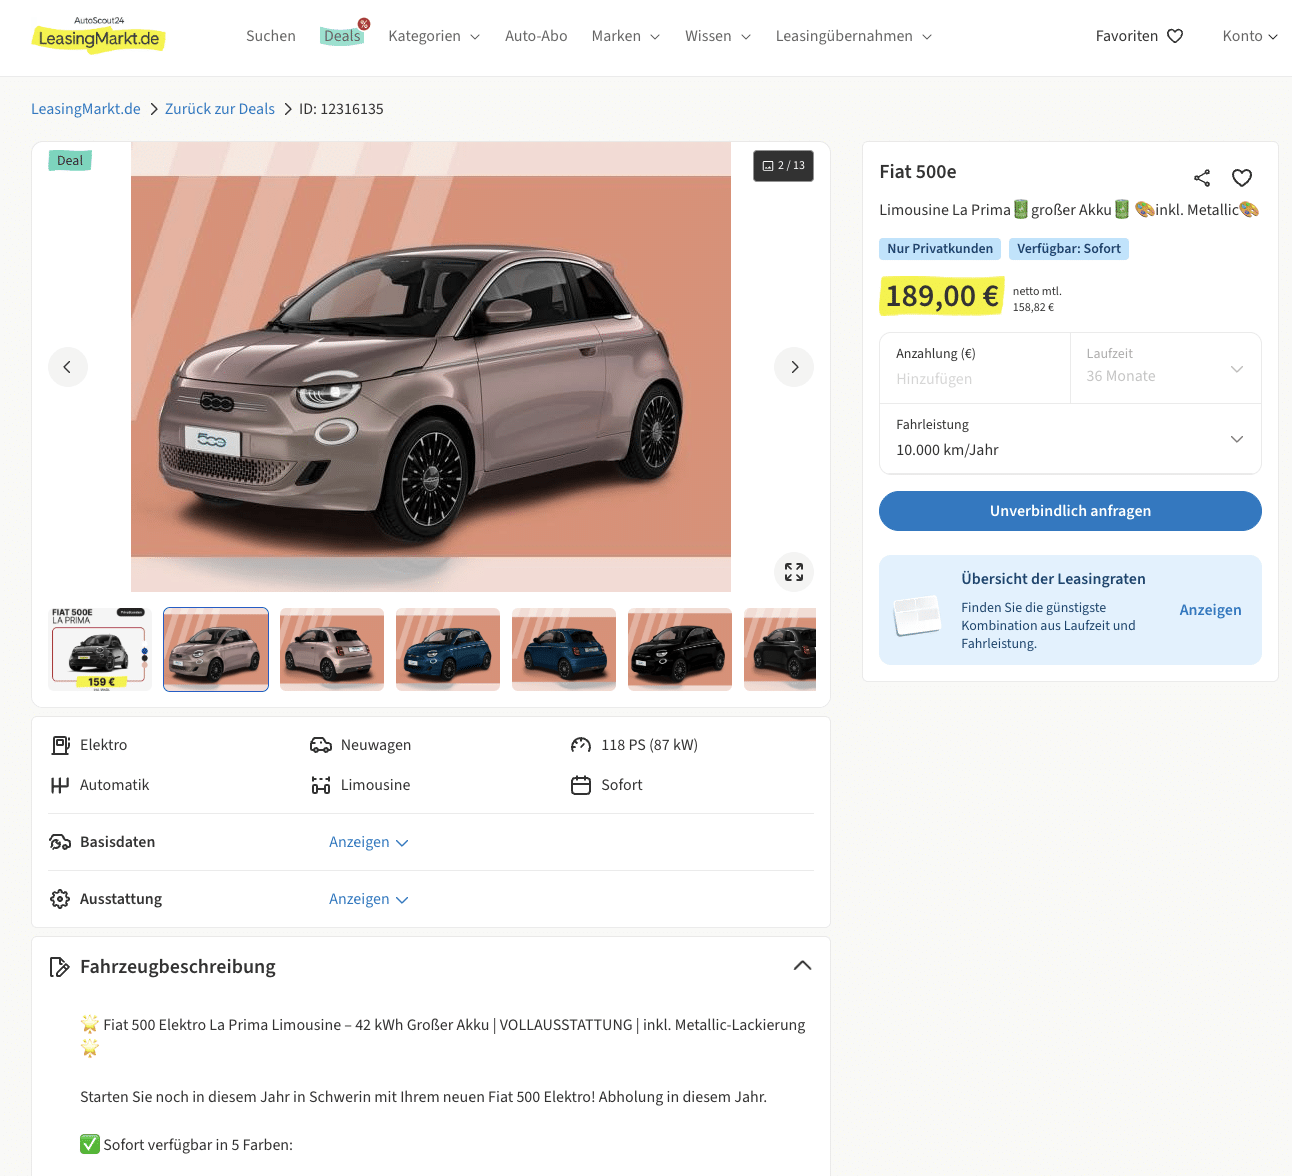1292x1176 pixels.
Task: Click the Anzahlung input field
Action: (975, 379)
